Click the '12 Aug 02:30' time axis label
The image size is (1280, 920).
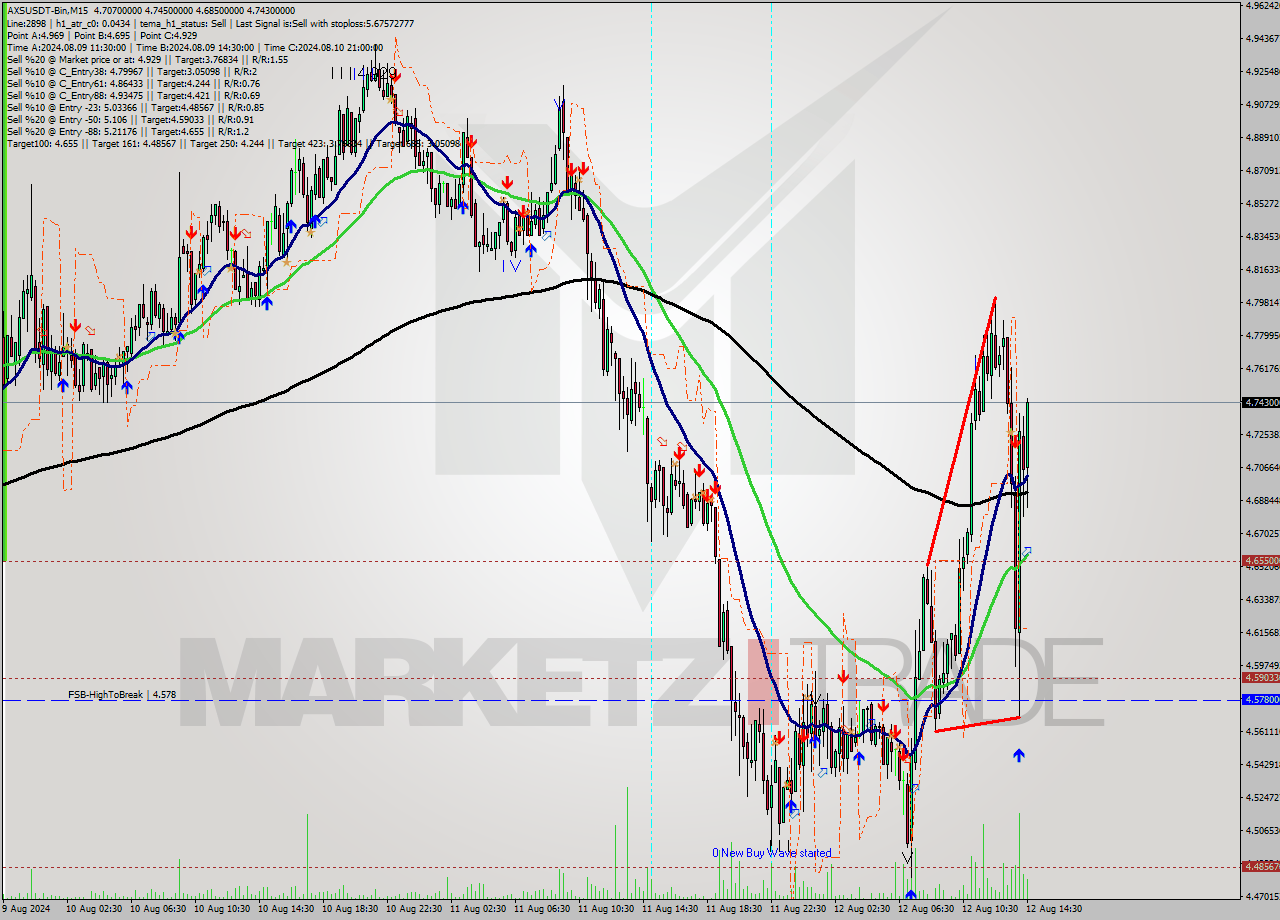862,909
